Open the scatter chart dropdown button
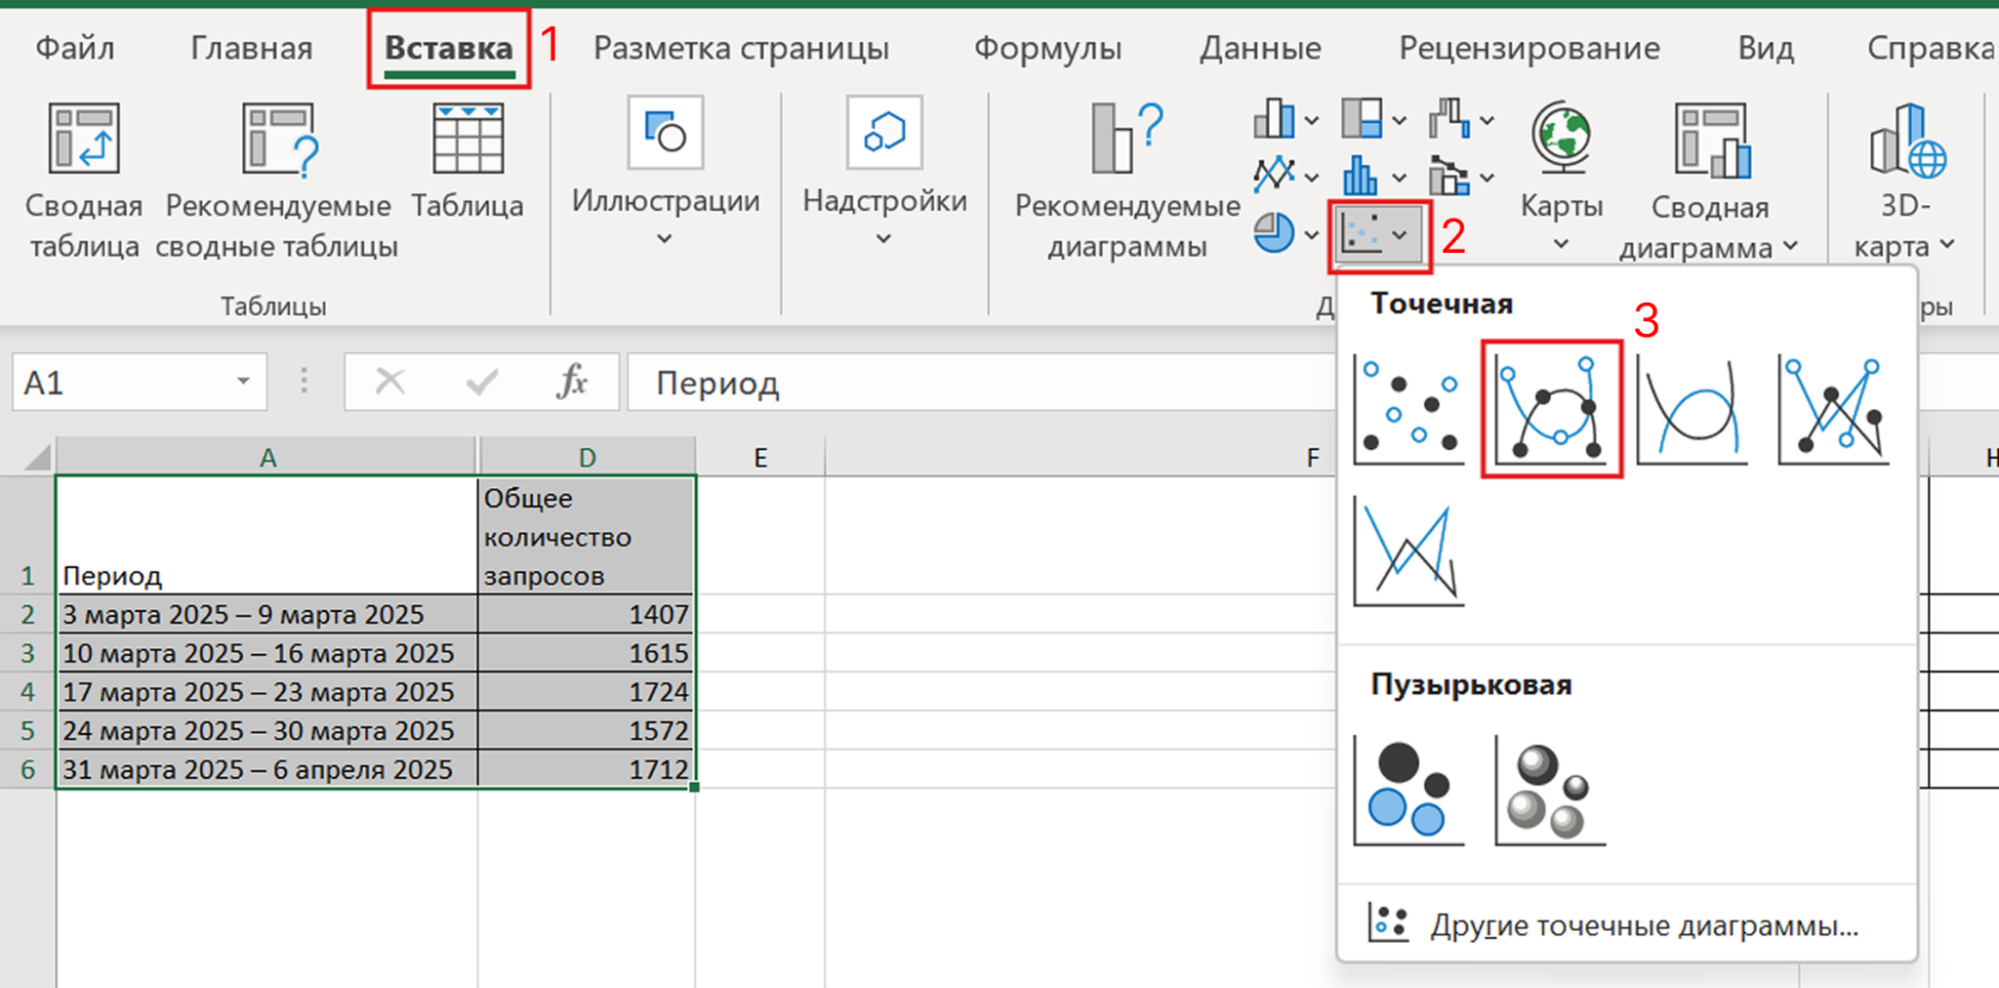This screenshot has width=1999, height=988. pos(1379,236)
